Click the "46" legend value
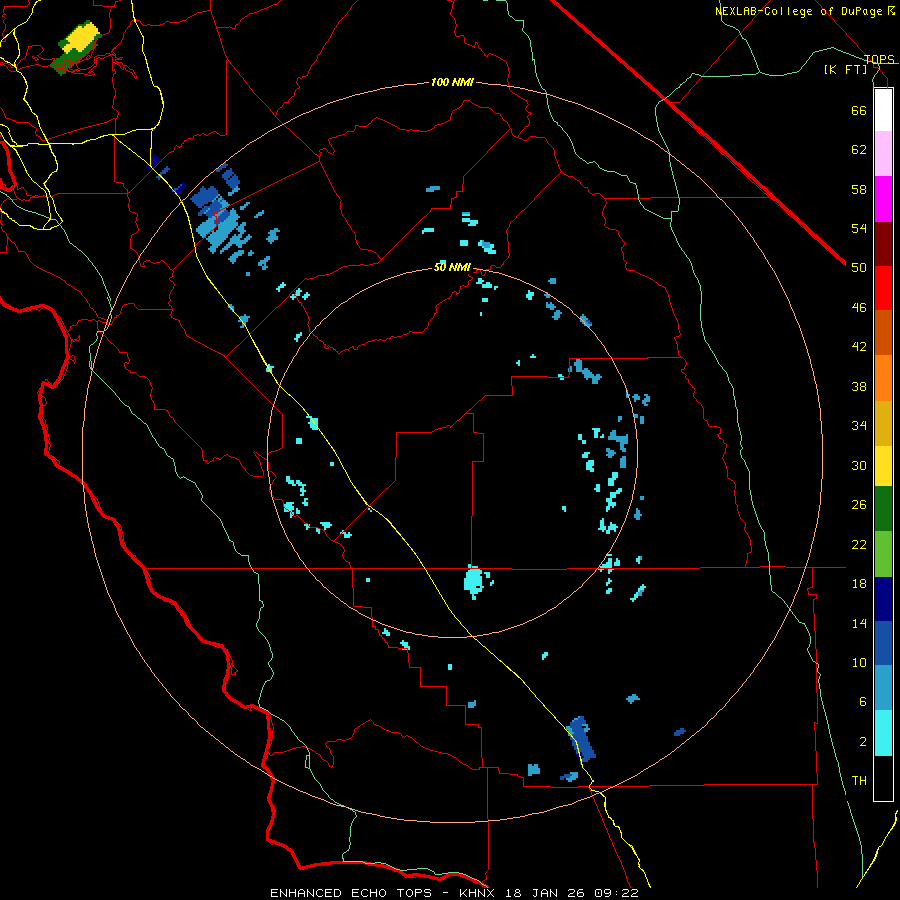 859,308
